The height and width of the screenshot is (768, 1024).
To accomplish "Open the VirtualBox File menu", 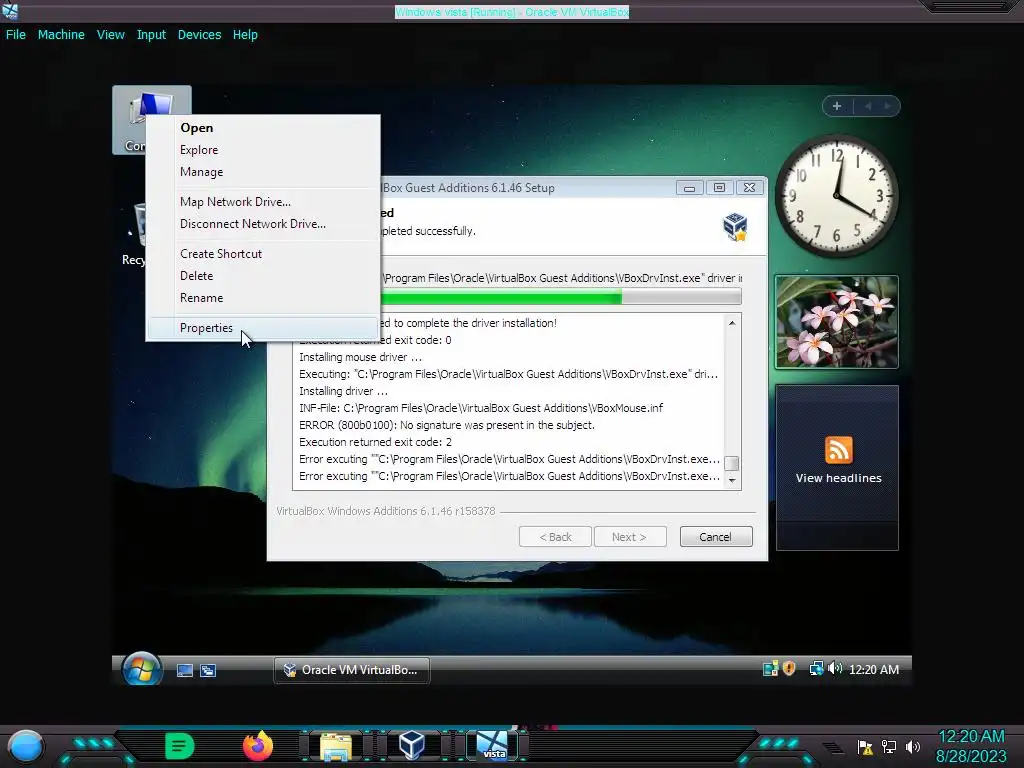I will pos(16,35).
